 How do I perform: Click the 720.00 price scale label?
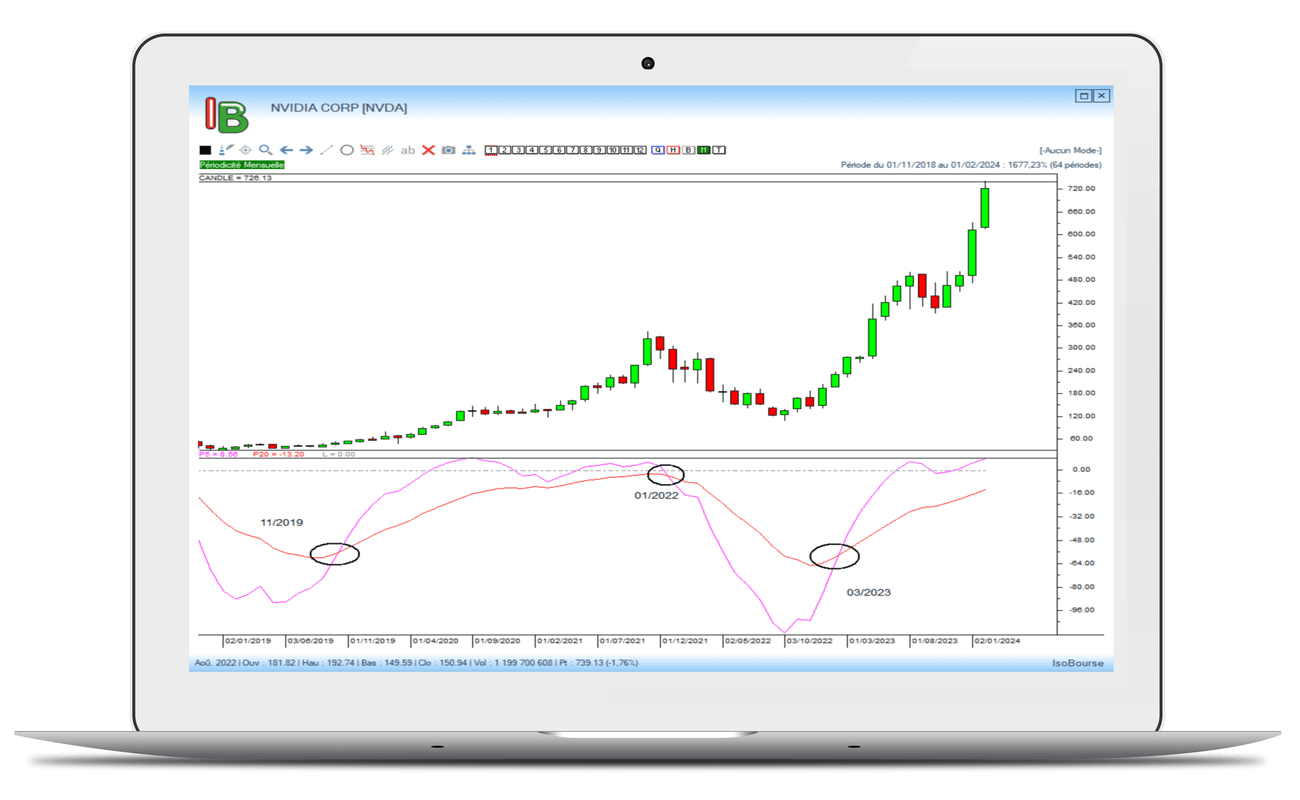1082,189
